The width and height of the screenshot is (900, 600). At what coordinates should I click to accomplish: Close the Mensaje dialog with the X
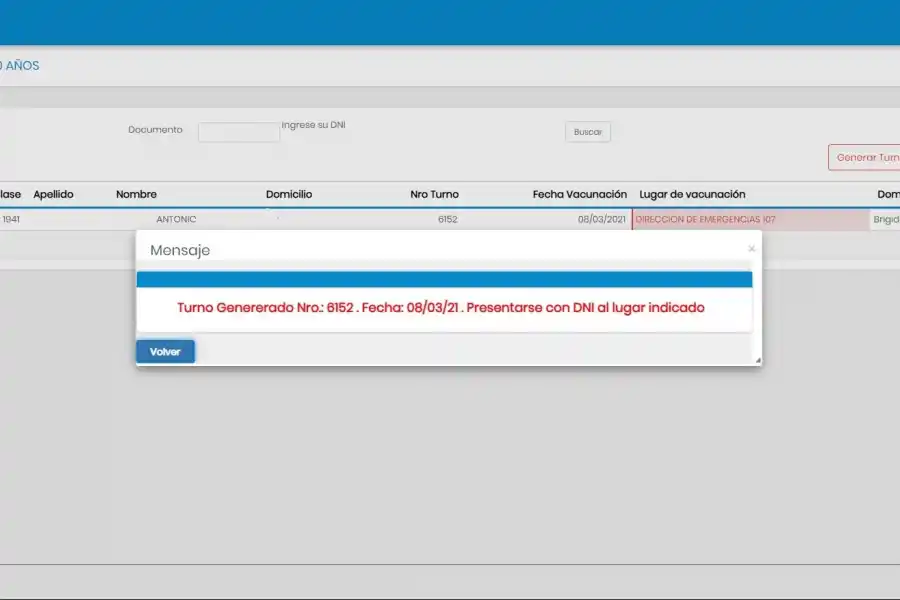751,248
